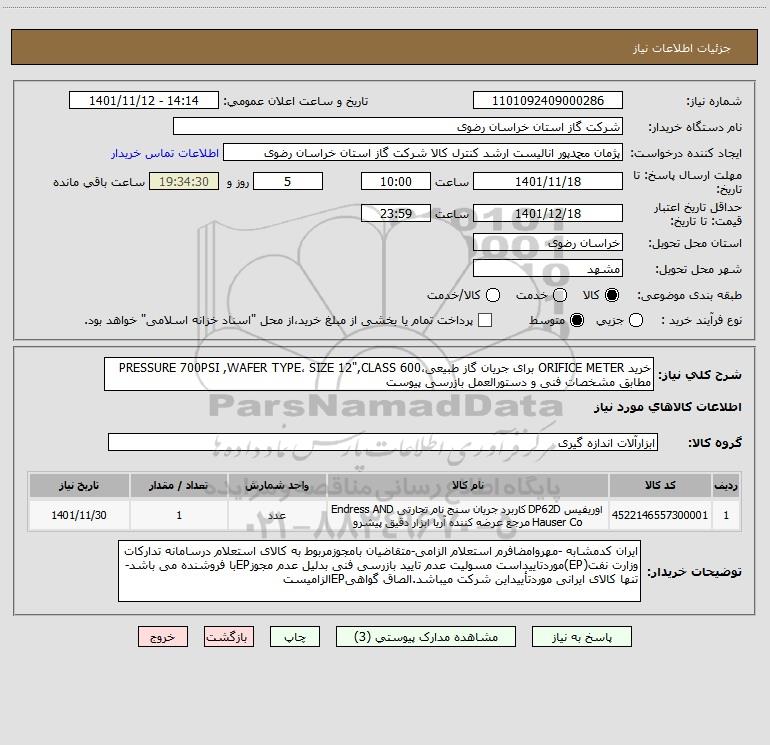
Task: Click the price validity date 1401/12/18
Action: [x=548, y=213]
